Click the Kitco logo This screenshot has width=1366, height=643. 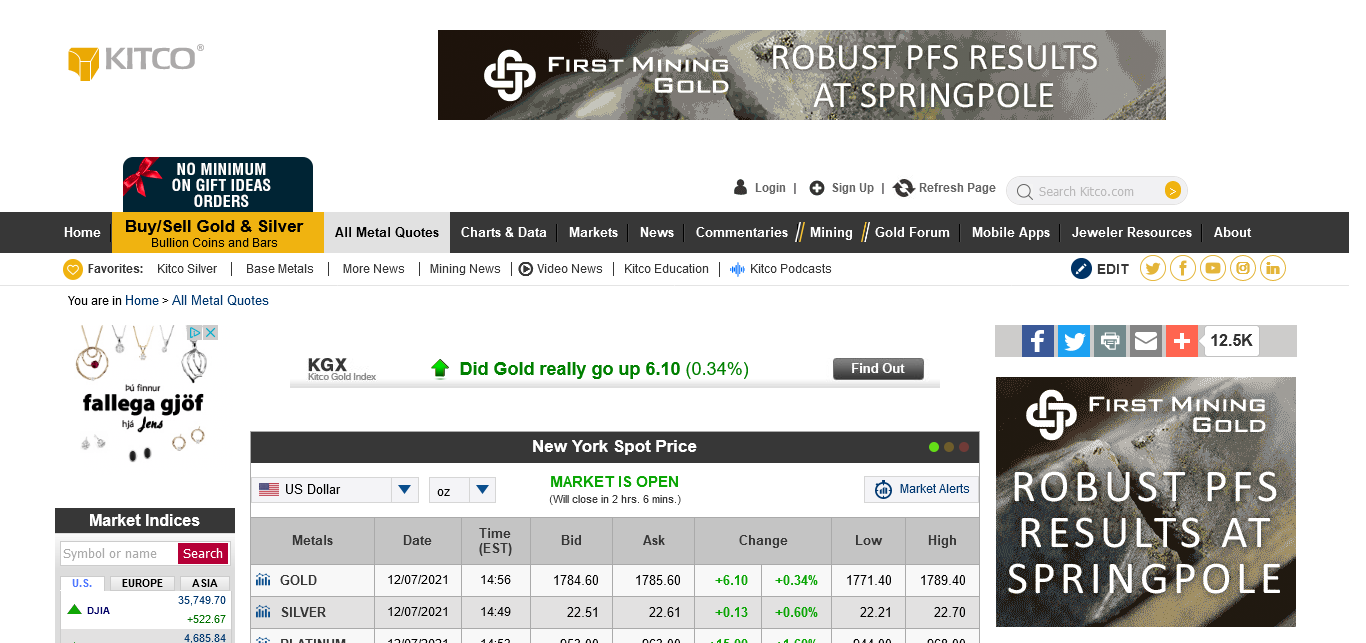(136, 60)
